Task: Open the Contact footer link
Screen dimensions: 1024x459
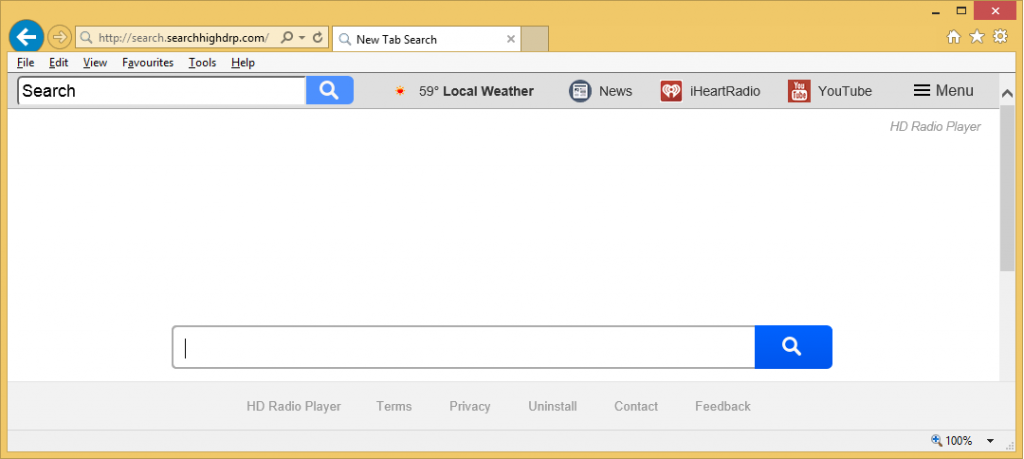Action: pyautogui.click(x=636, y=406)
